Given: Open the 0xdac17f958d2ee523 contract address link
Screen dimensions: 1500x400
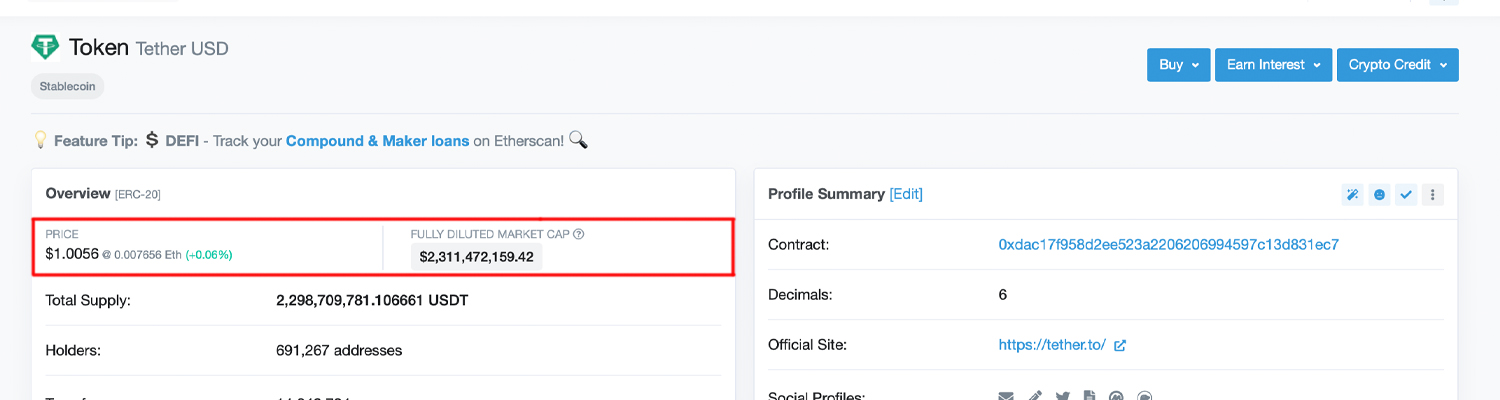Looking at the screenshot, I should click(1168, 244).
